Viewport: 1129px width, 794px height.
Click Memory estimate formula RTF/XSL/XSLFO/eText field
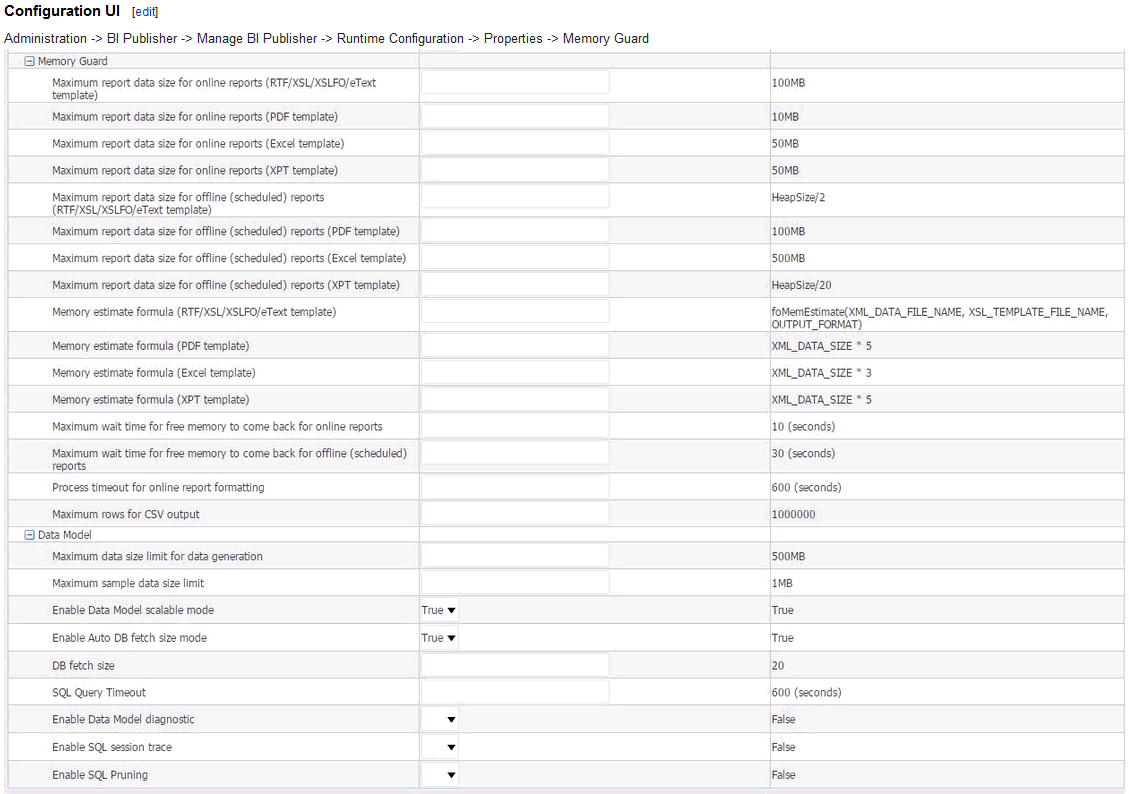coord(515,311)
